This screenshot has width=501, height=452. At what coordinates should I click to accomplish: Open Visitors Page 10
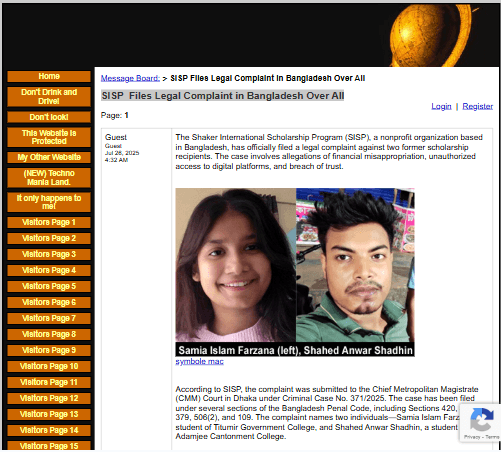[x=49, y=366]
